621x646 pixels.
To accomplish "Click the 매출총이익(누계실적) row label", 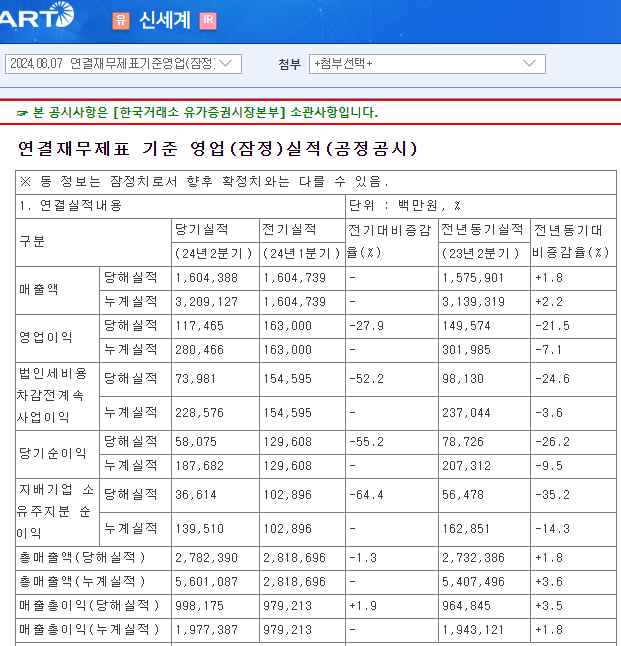I will pyautogui.click(x=89, y=630).
